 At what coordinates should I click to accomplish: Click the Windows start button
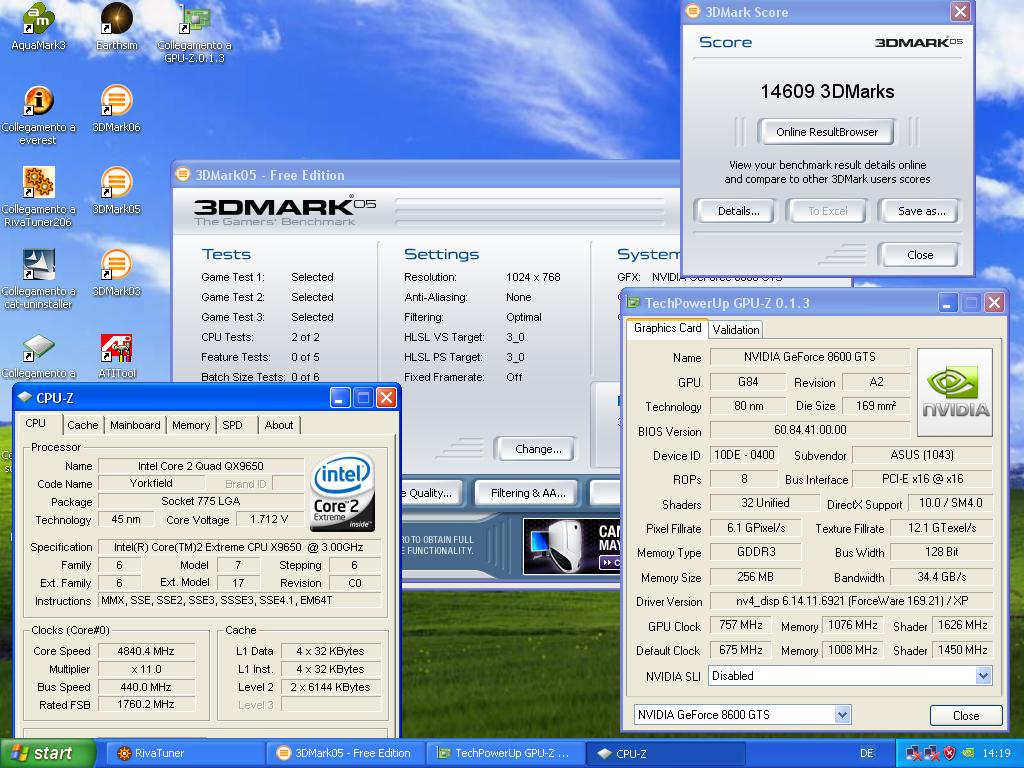pyautogui.click(x=47, y=753)
